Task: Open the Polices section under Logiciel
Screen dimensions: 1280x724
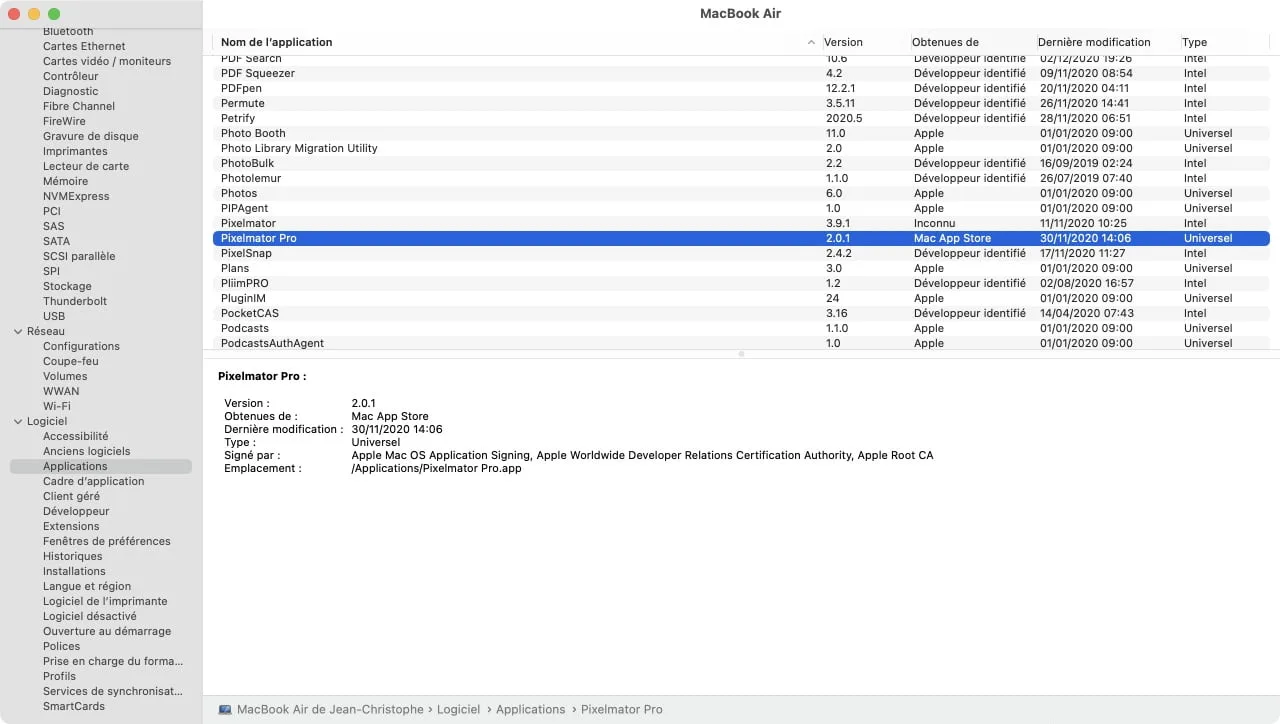Action: point(61,646)
